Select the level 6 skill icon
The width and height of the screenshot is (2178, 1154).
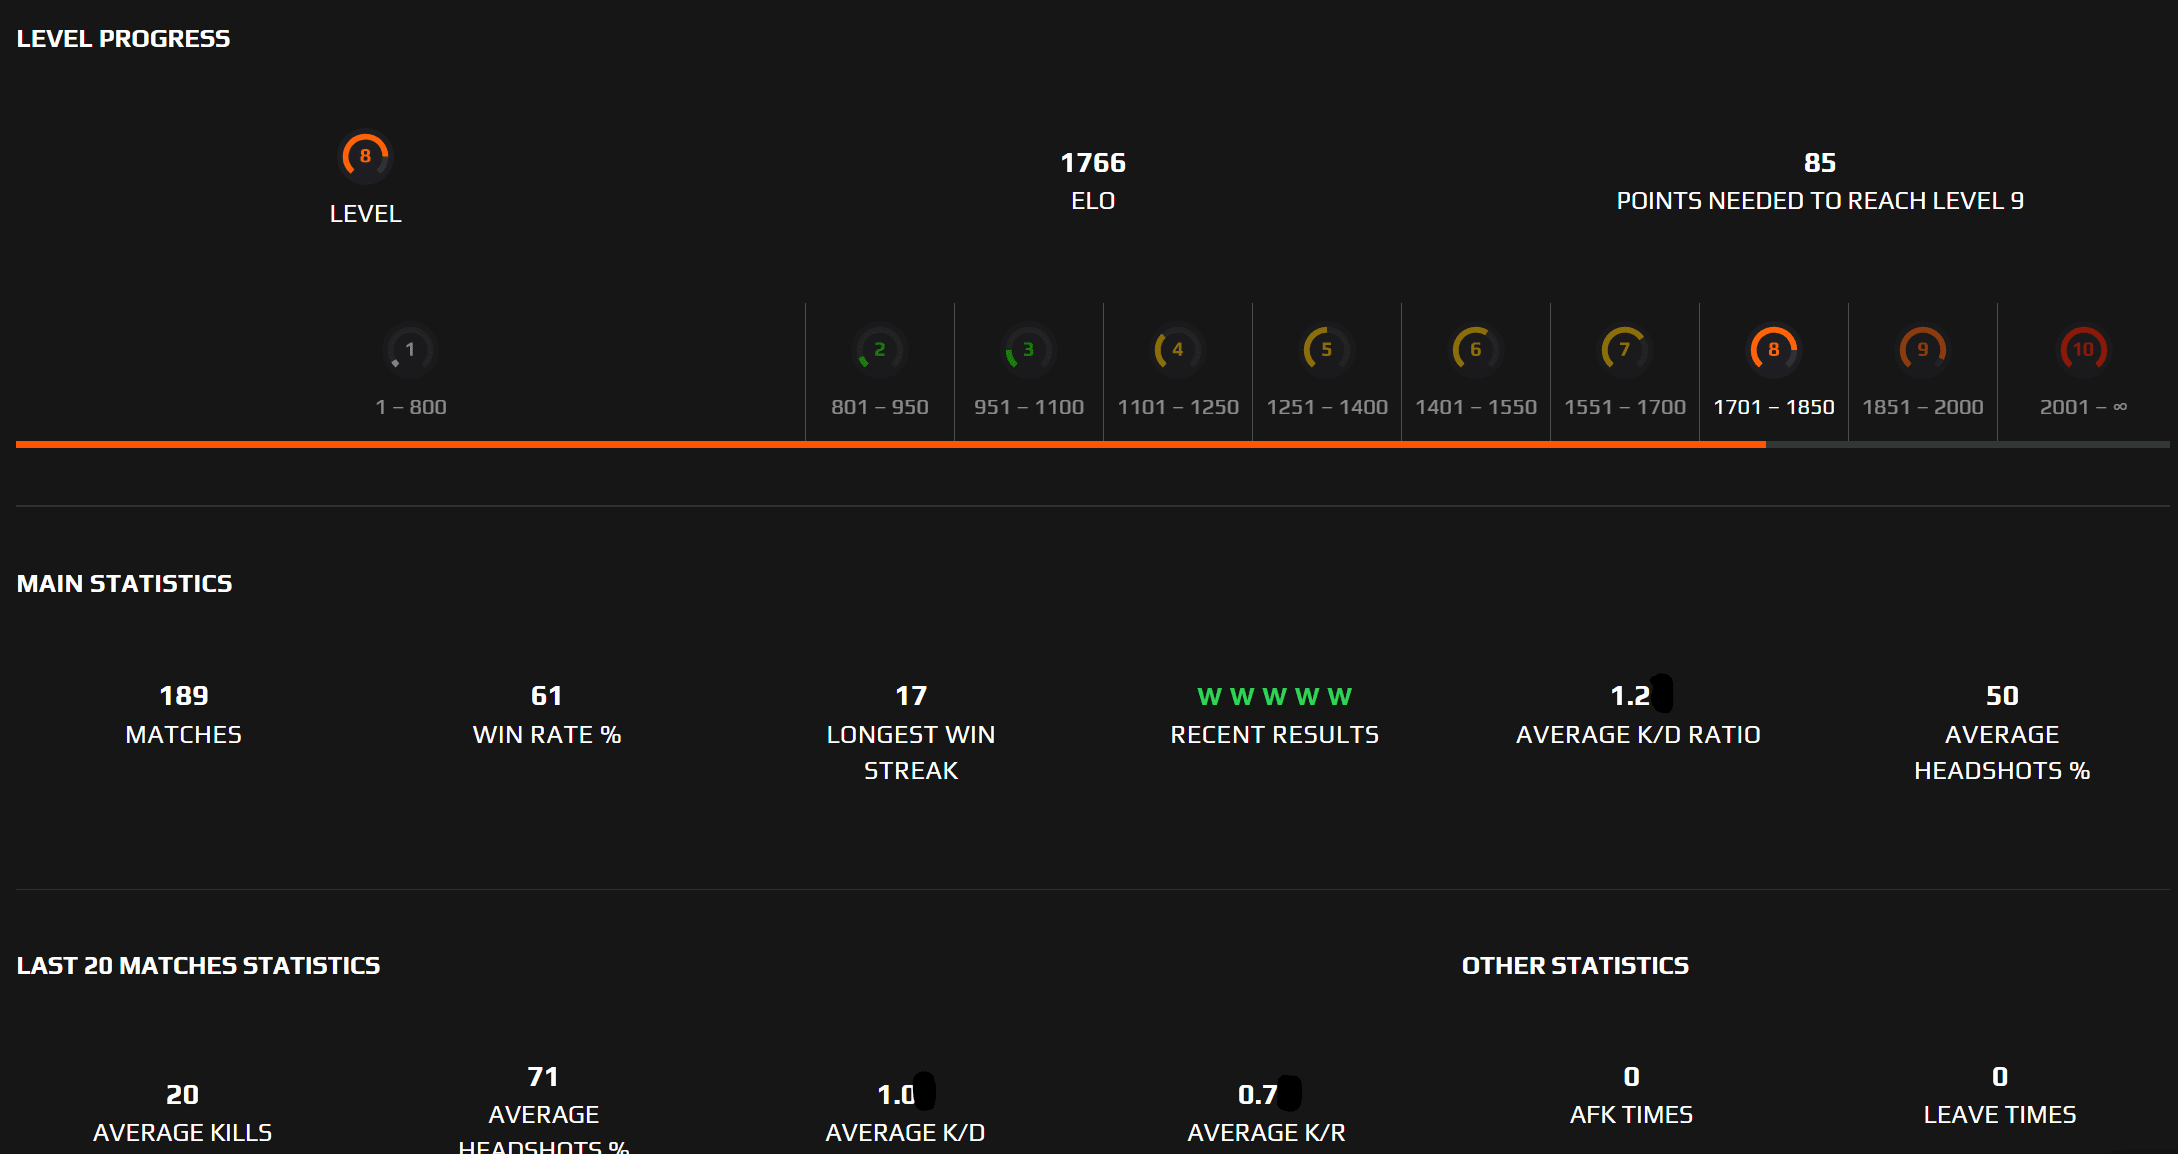pos(1476,350)
